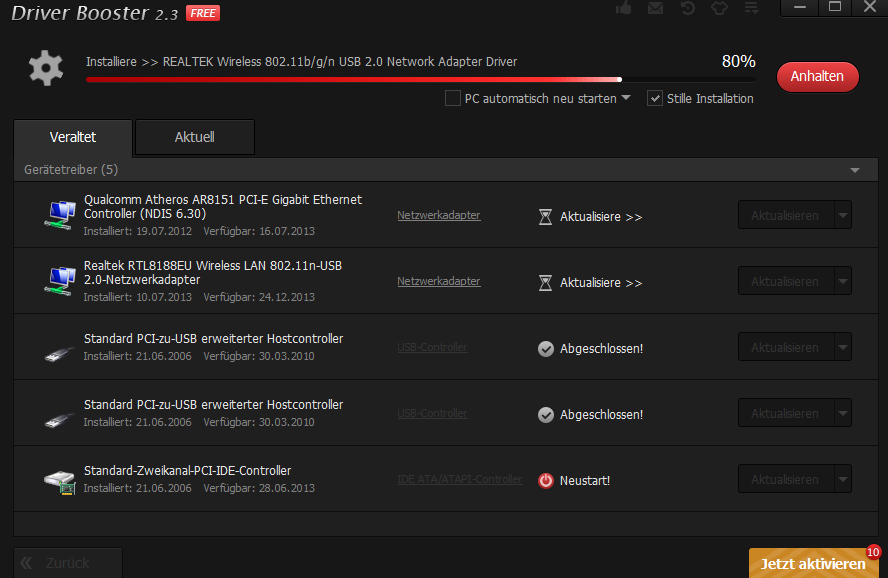The image size is (888, 578).
Task: Click the Driver Booster 2.3 title
Action: pyautogui.click(x=95, y=13)
